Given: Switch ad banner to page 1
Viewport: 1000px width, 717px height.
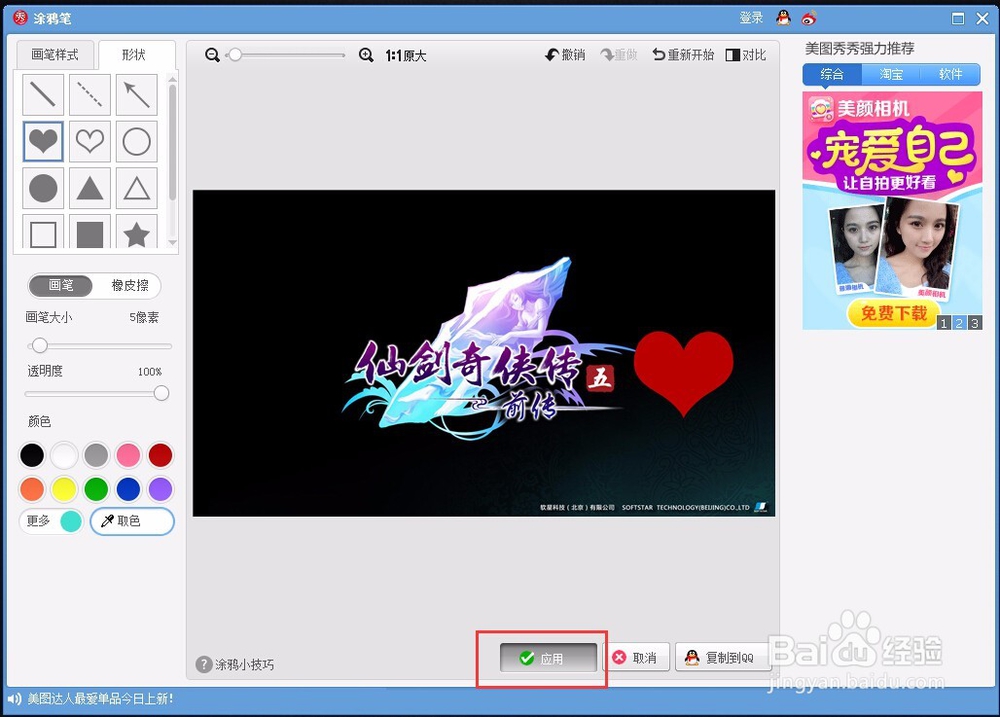Looking at the screenshot, I should 944,323.
